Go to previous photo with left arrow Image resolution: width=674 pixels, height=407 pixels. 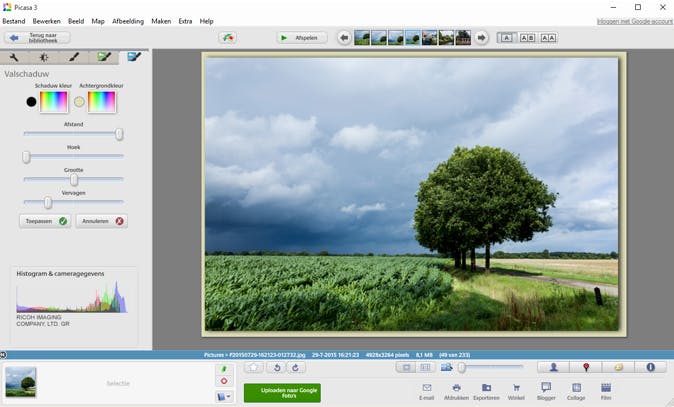click(344, 38)
